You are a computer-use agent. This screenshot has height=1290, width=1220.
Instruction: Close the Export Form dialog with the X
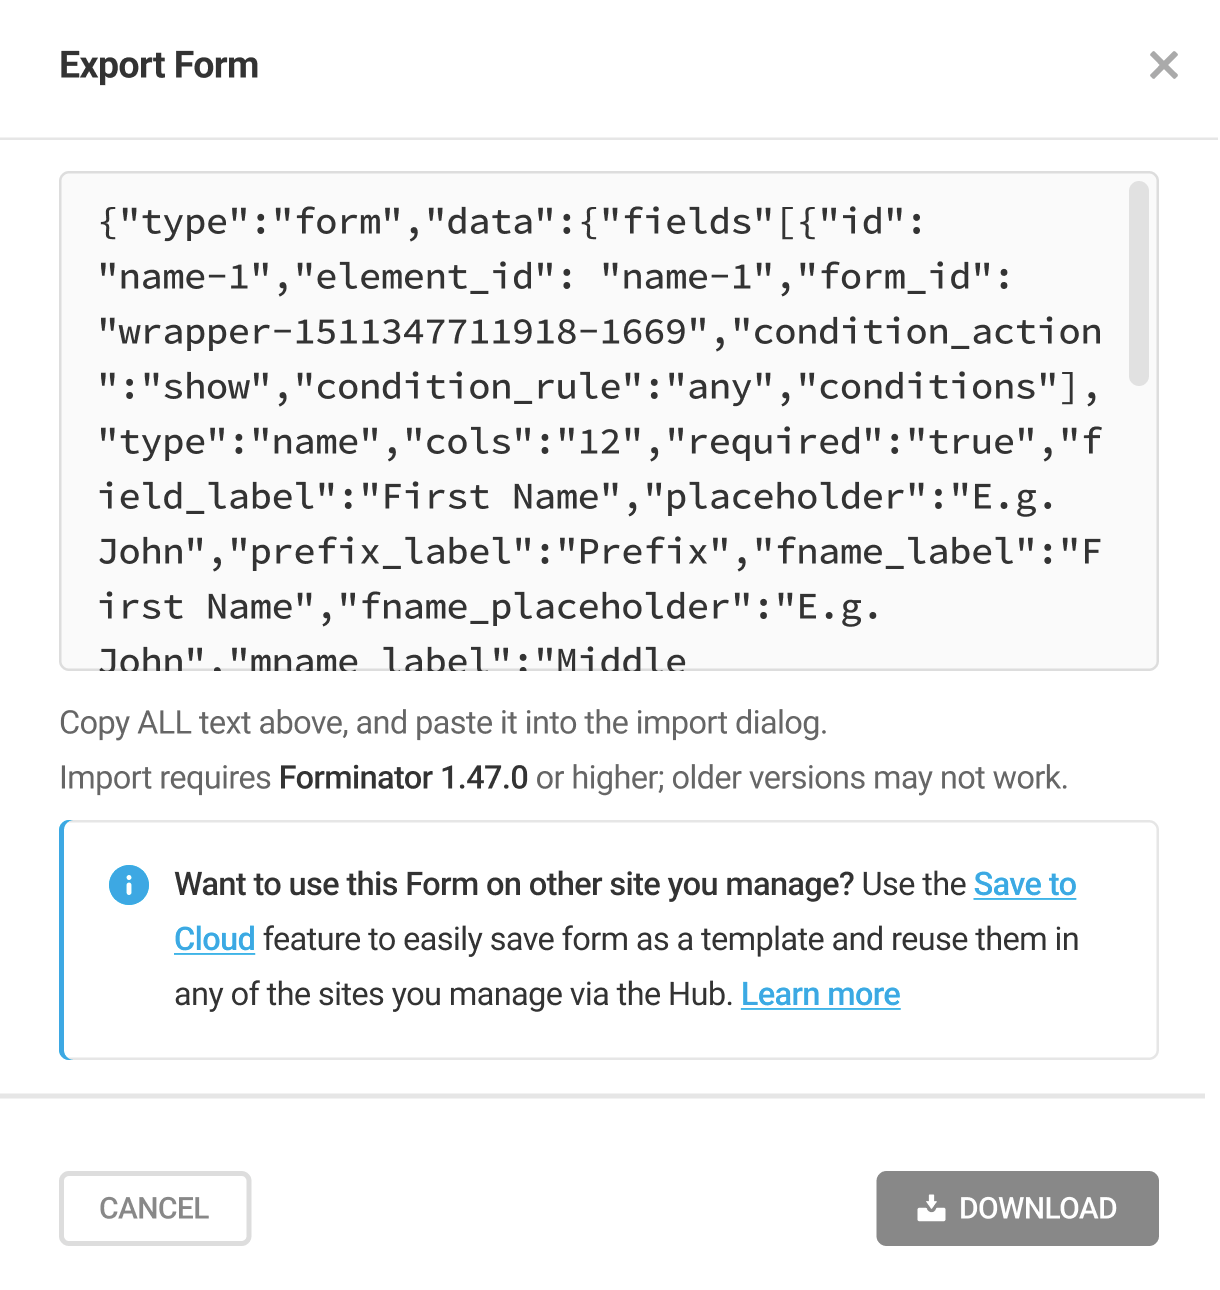coord(1163,66)
